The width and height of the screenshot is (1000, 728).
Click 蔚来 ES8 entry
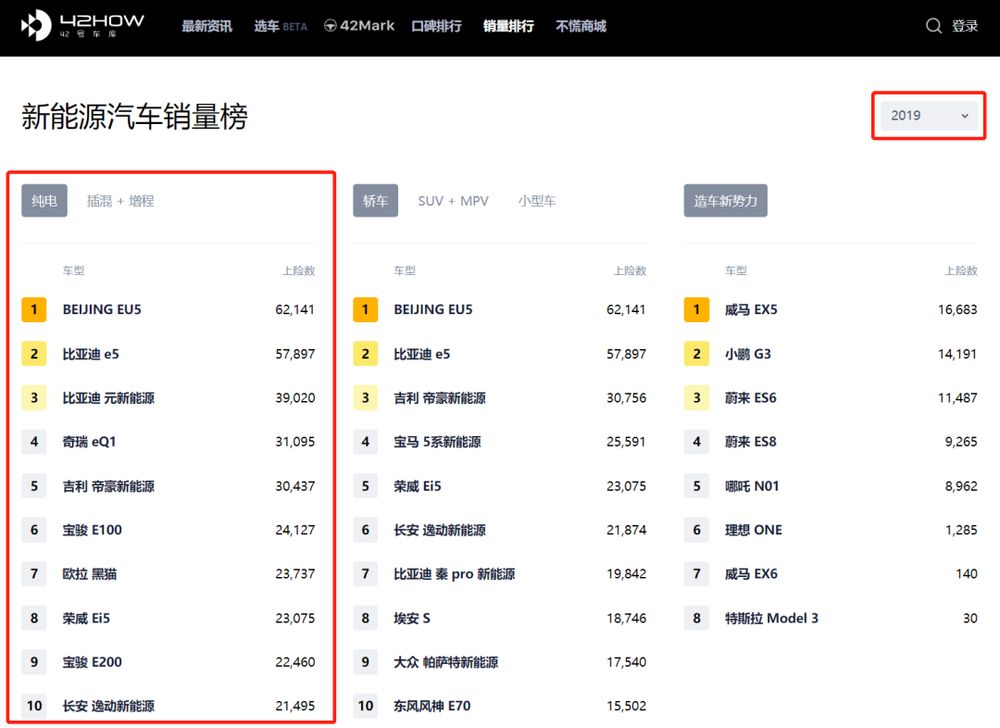pyautogui.click(x=751, y=442)
